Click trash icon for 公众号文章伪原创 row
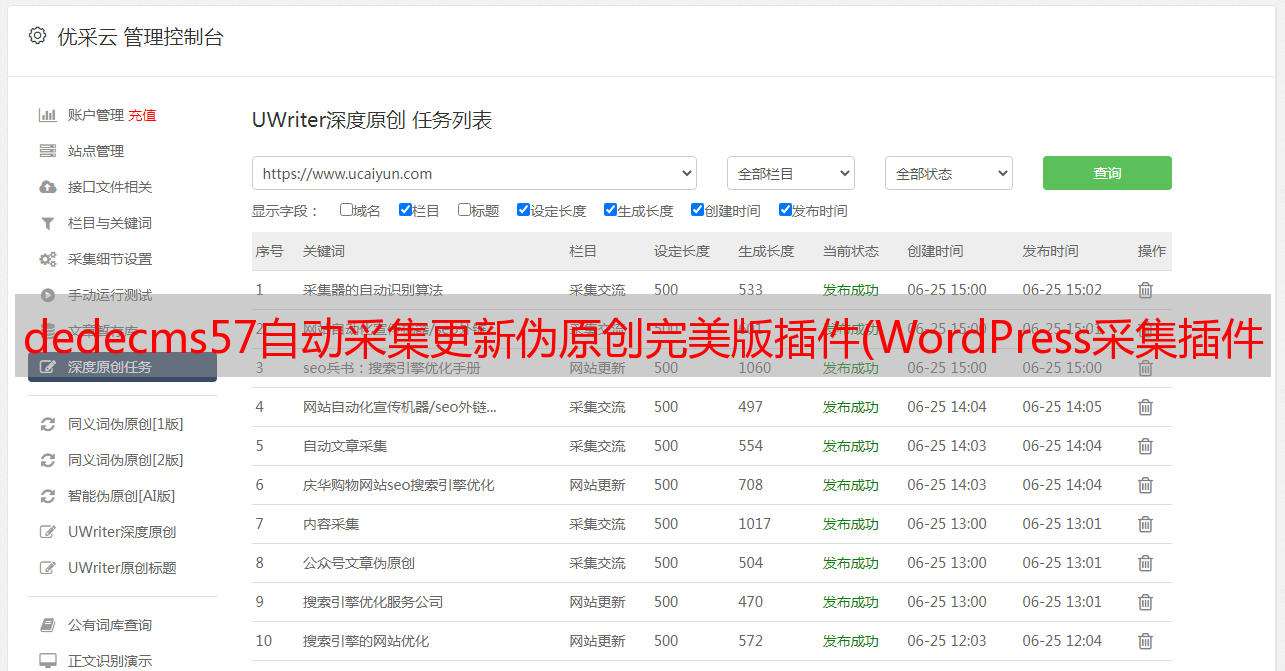 tap(1145, 563)
